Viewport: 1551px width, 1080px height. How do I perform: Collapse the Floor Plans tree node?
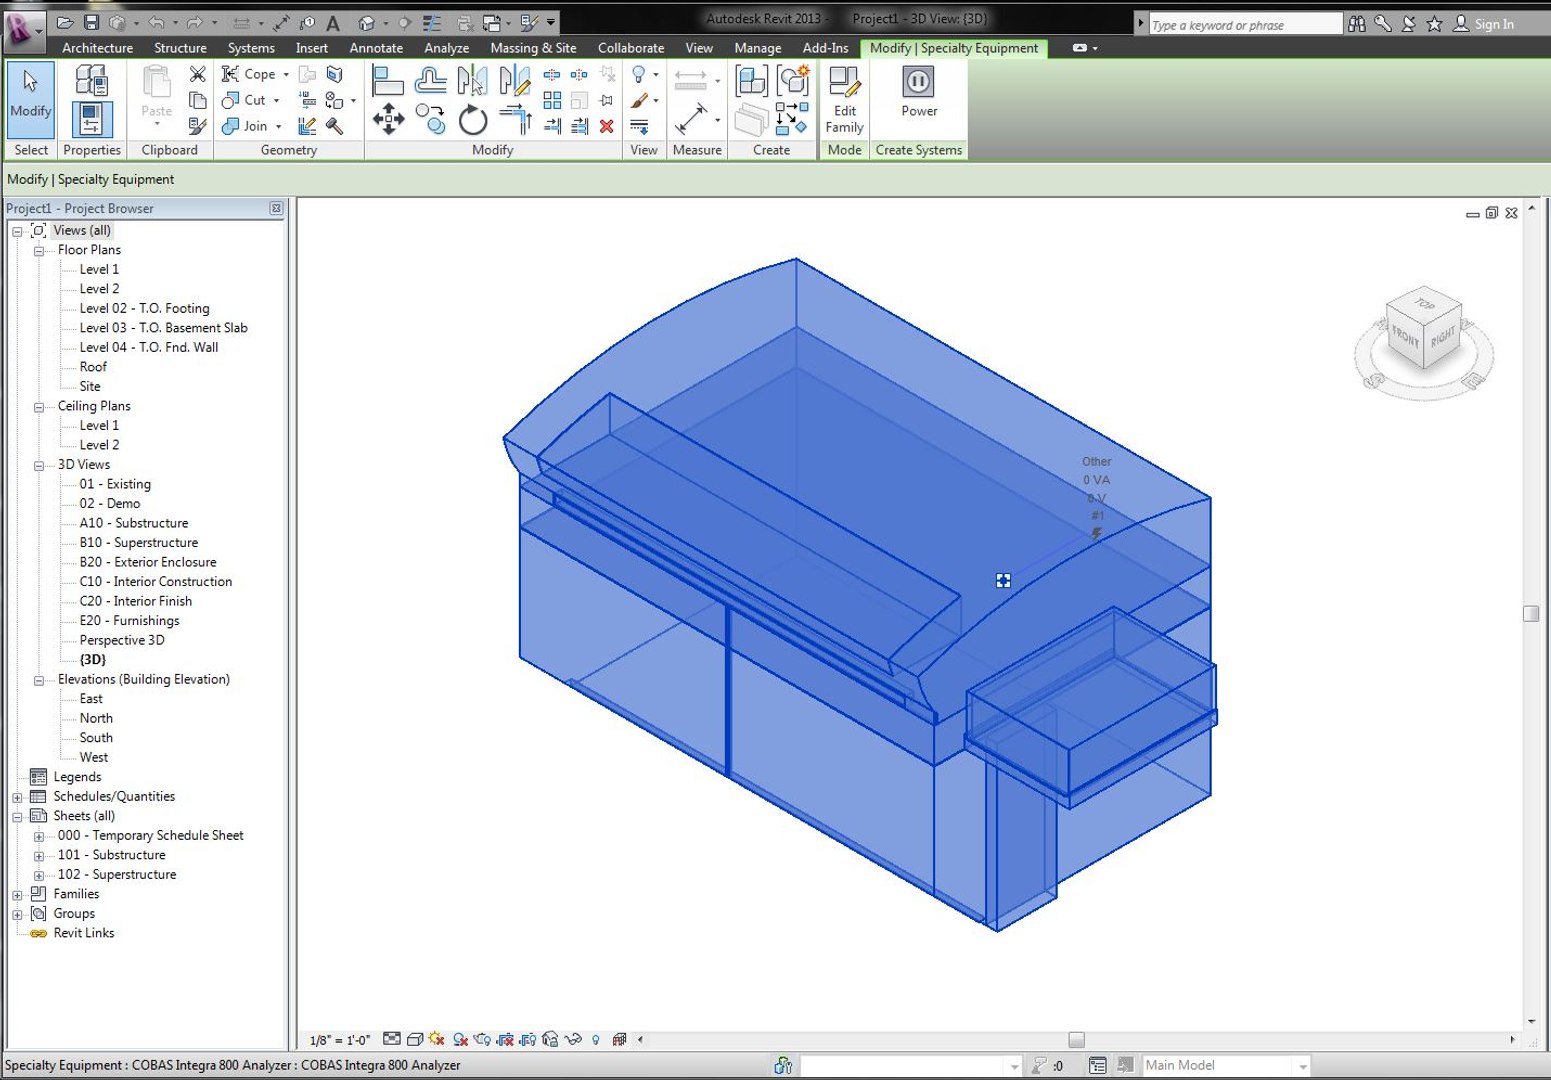point(39,251)
